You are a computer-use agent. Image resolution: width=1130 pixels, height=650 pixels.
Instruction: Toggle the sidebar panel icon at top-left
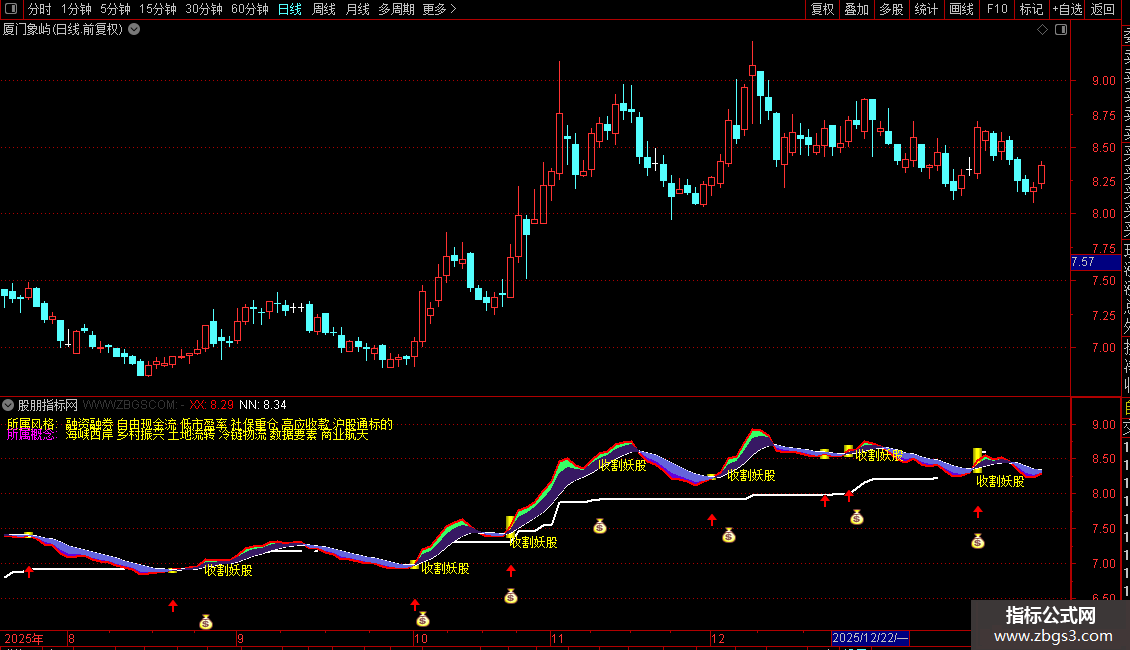point(11,9)
